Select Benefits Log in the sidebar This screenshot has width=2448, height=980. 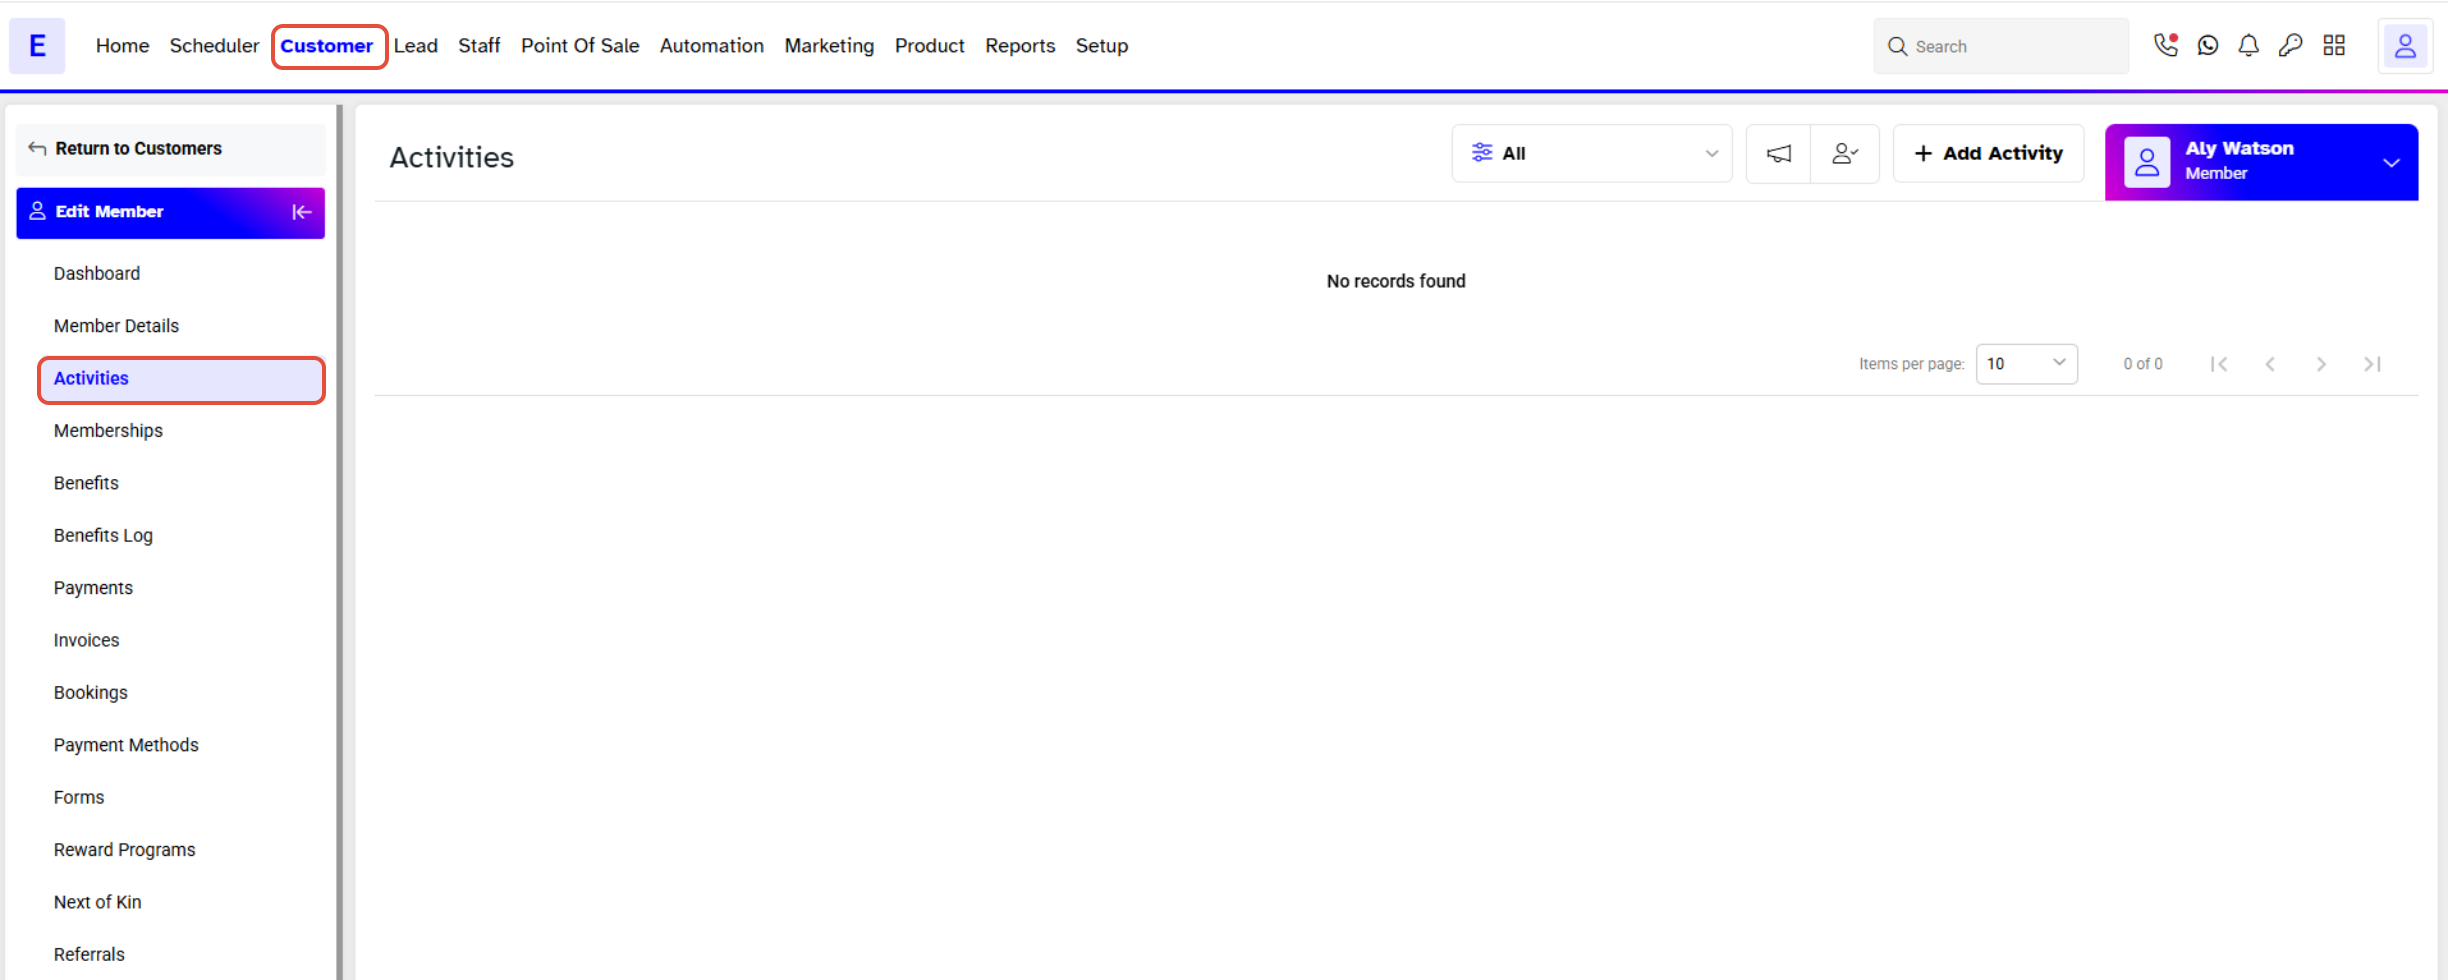tap(103, 536)
